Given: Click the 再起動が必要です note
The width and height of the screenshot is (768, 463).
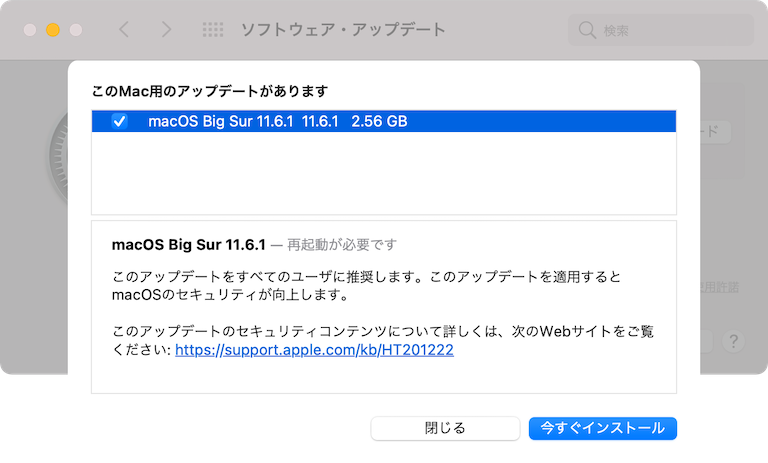Looking at the screenshot, I should click(x=341, y=244).
